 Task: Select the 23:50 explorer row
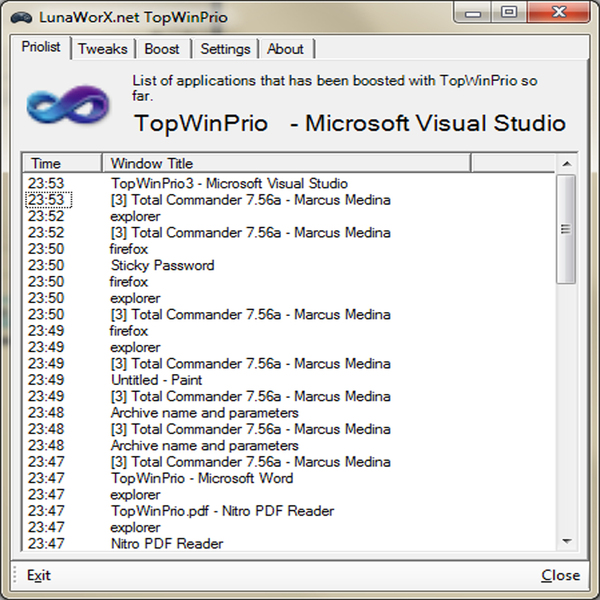(289, 298)
